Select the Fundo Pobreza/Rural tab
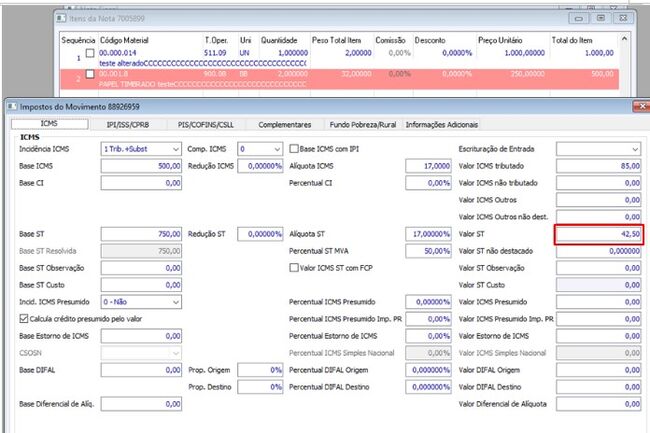 tap(363, 124)
